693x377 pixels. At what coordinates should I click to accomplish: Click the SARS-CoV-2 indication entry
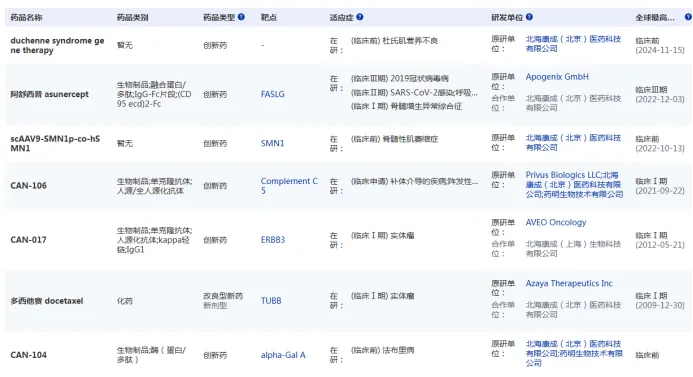pyautogui.click(x=415, y=93)
